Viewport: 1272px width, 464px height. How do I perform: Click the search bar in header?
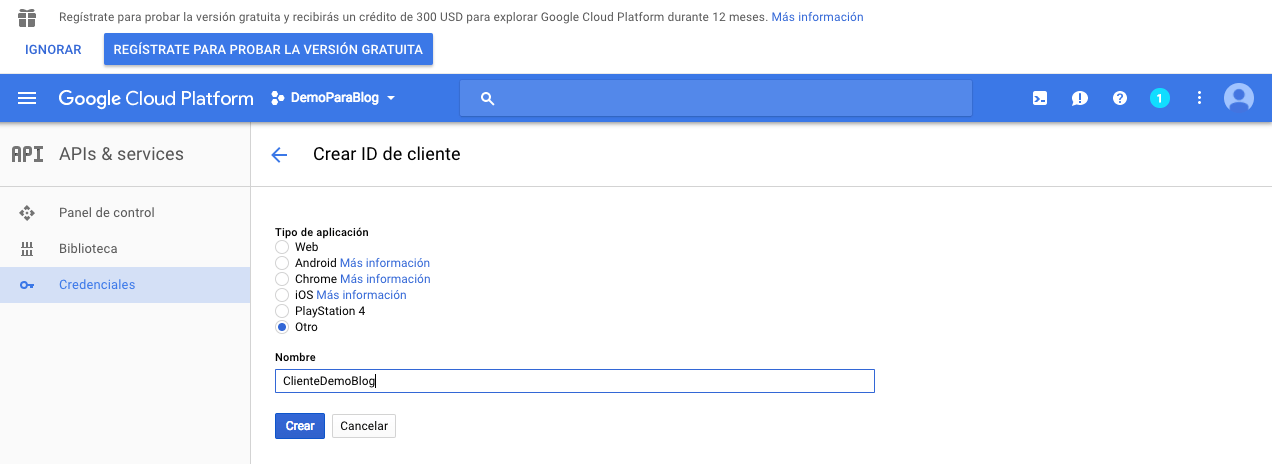click(x=715, y=98)
